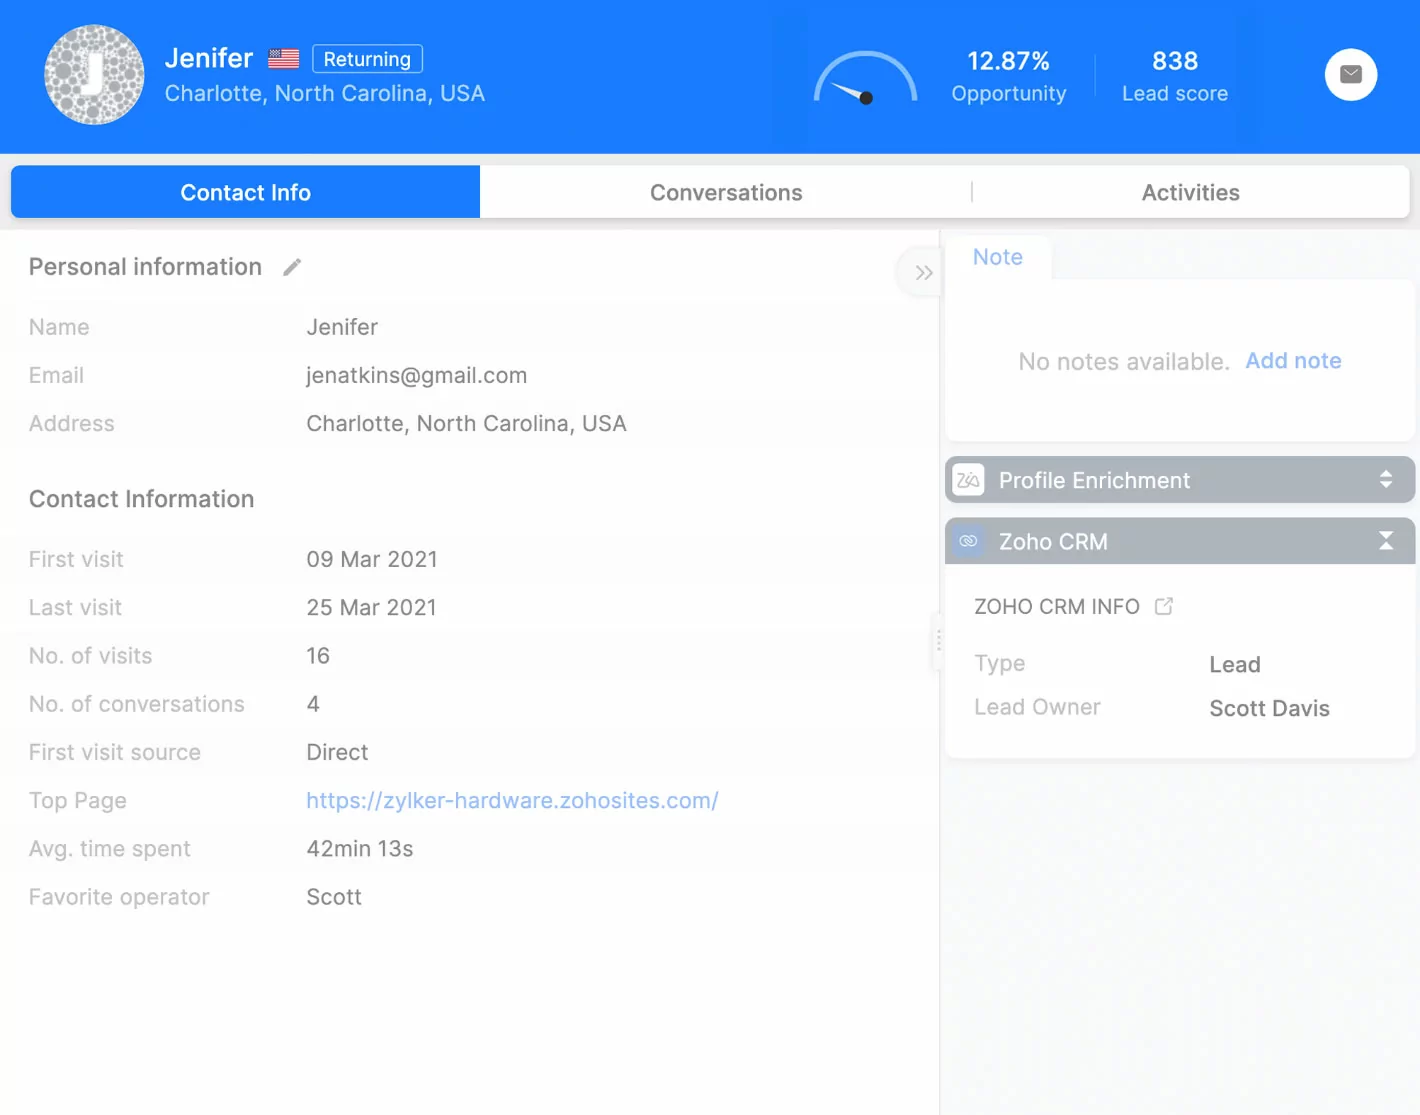Collapse the Zoho CRM panel

pyautogui.click(x=1386, y=541)
